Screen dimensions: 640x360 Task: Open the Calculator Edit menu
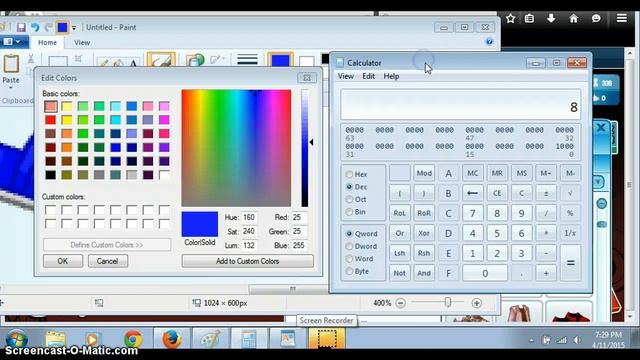(369, 76)
